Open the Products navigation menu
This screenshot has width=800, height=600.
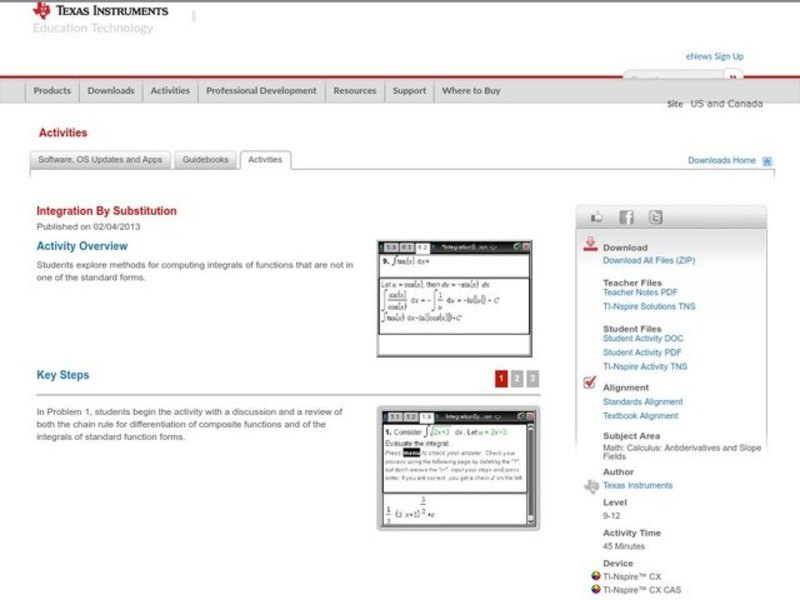(52, 91)
